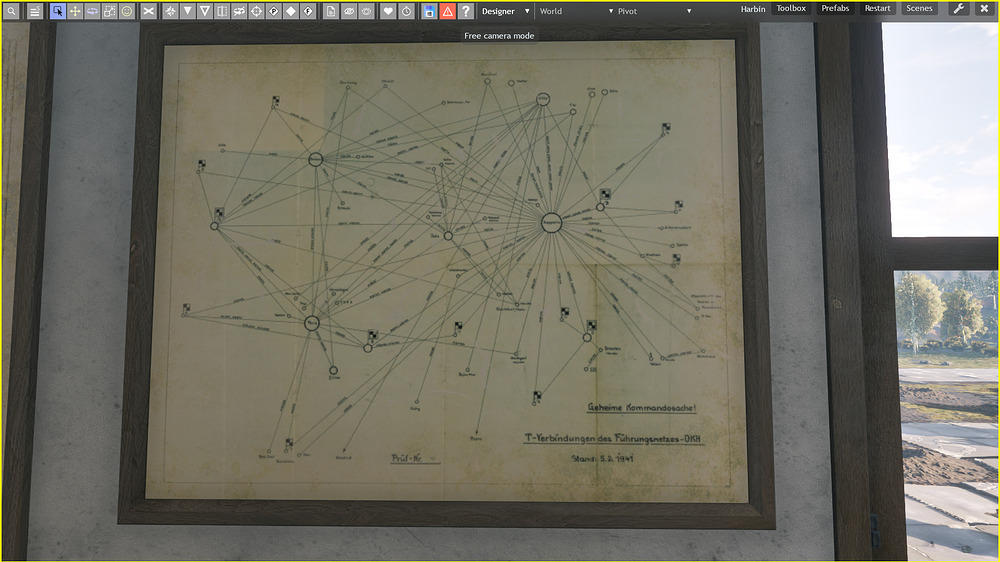Pick the scale tool icon
This screenshot has height=562, width=1000.
click(x=109, y=11)
